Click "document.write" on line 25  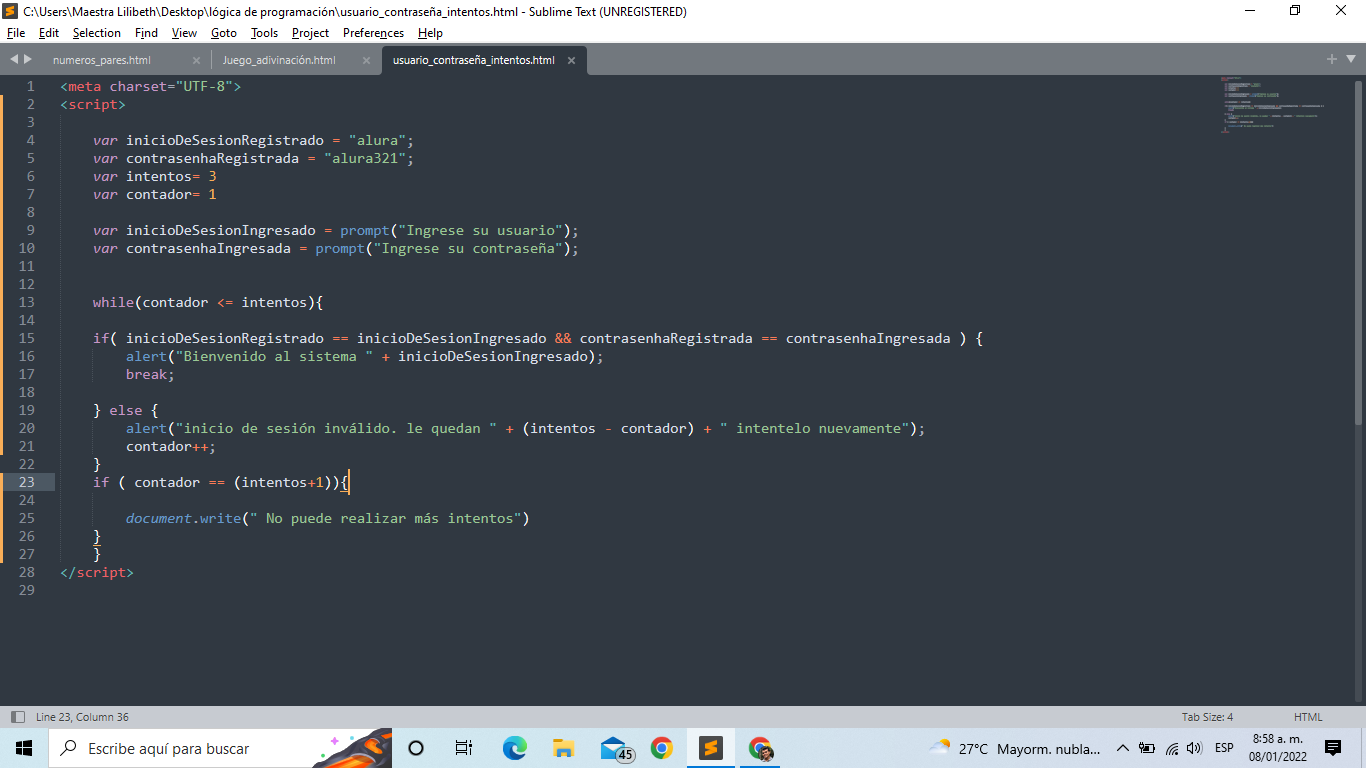click(x=184, y=518)
